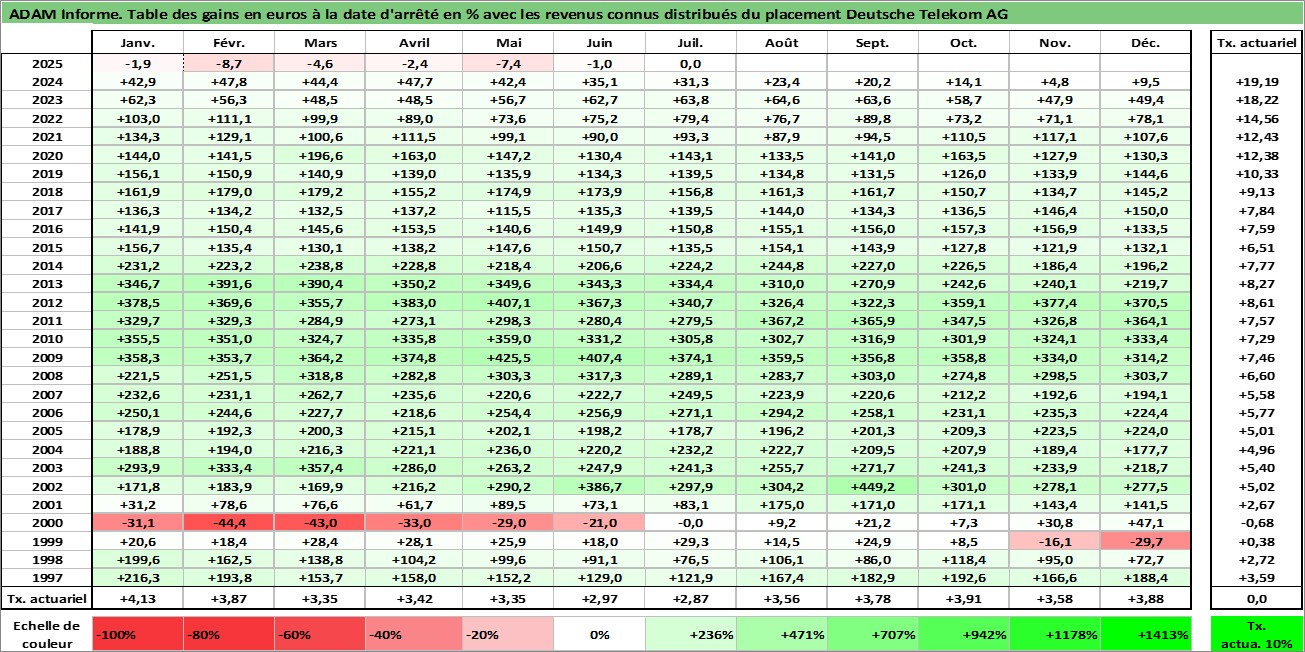Select the 2022 Févr. cell +111,1
1305x652 pixels.
point(229,119)
